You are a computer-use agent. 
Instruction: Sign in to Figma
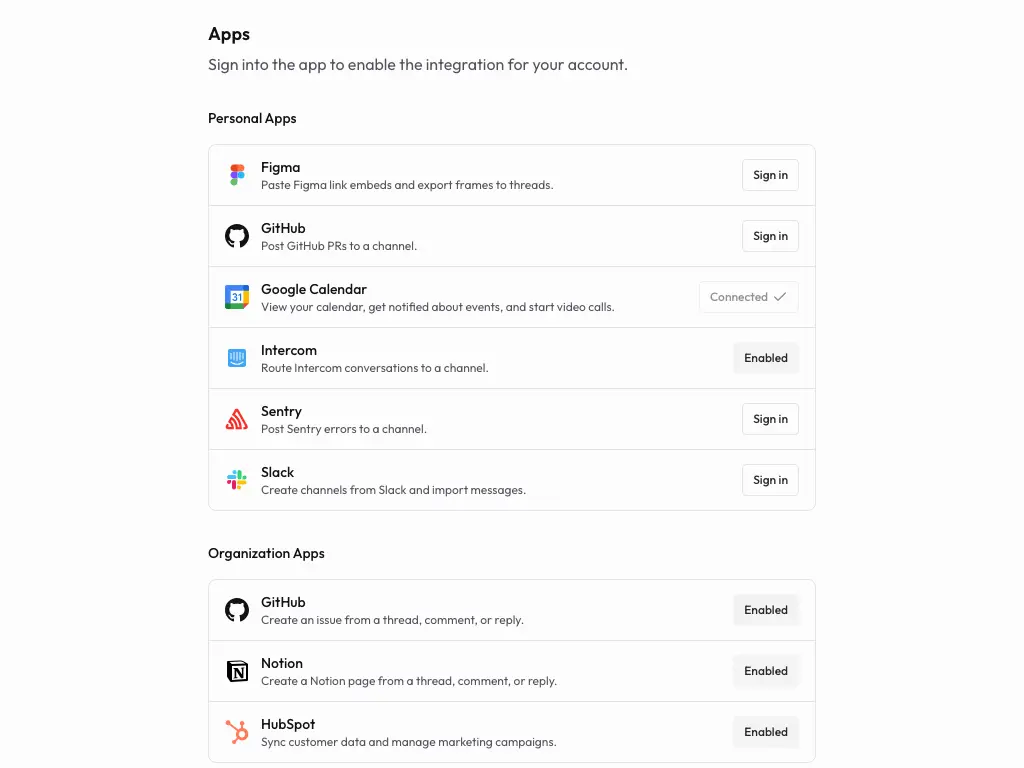(770, 175)
